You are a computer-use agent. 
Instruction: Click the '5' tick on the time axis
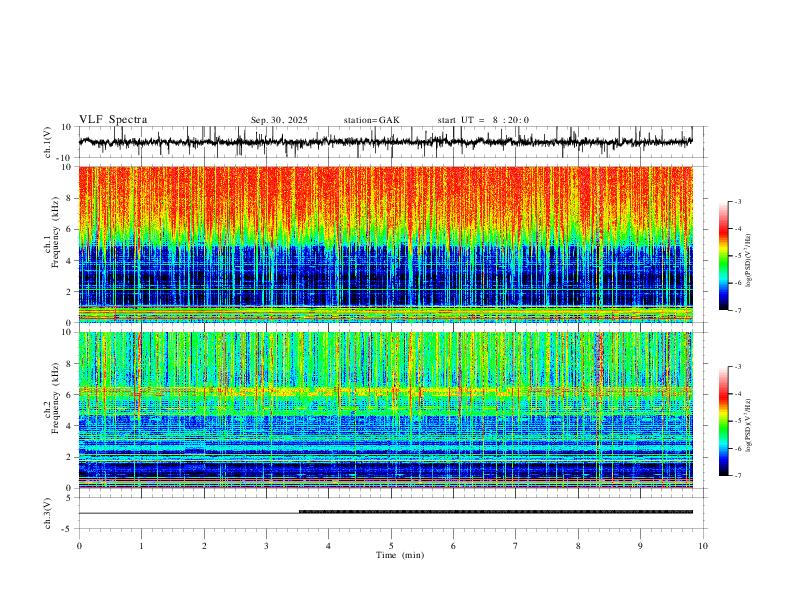click(391, 546)
